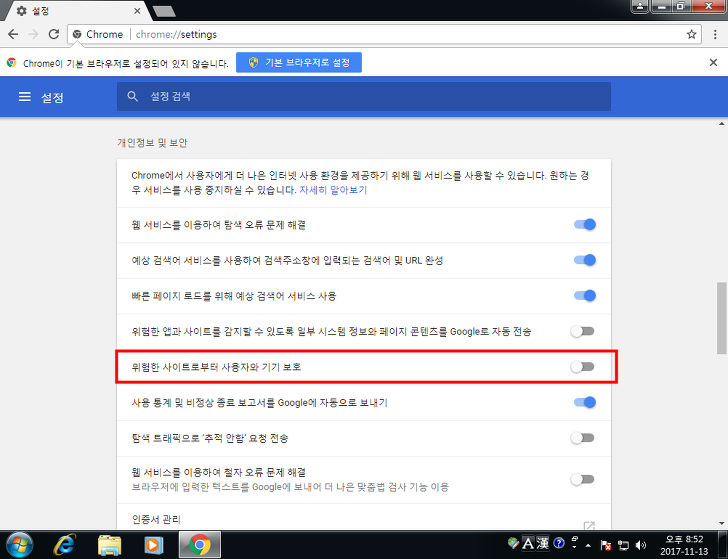Open Windows Explorer from taskbar
Screen dimensions: 728x559
tap(110, 545)
